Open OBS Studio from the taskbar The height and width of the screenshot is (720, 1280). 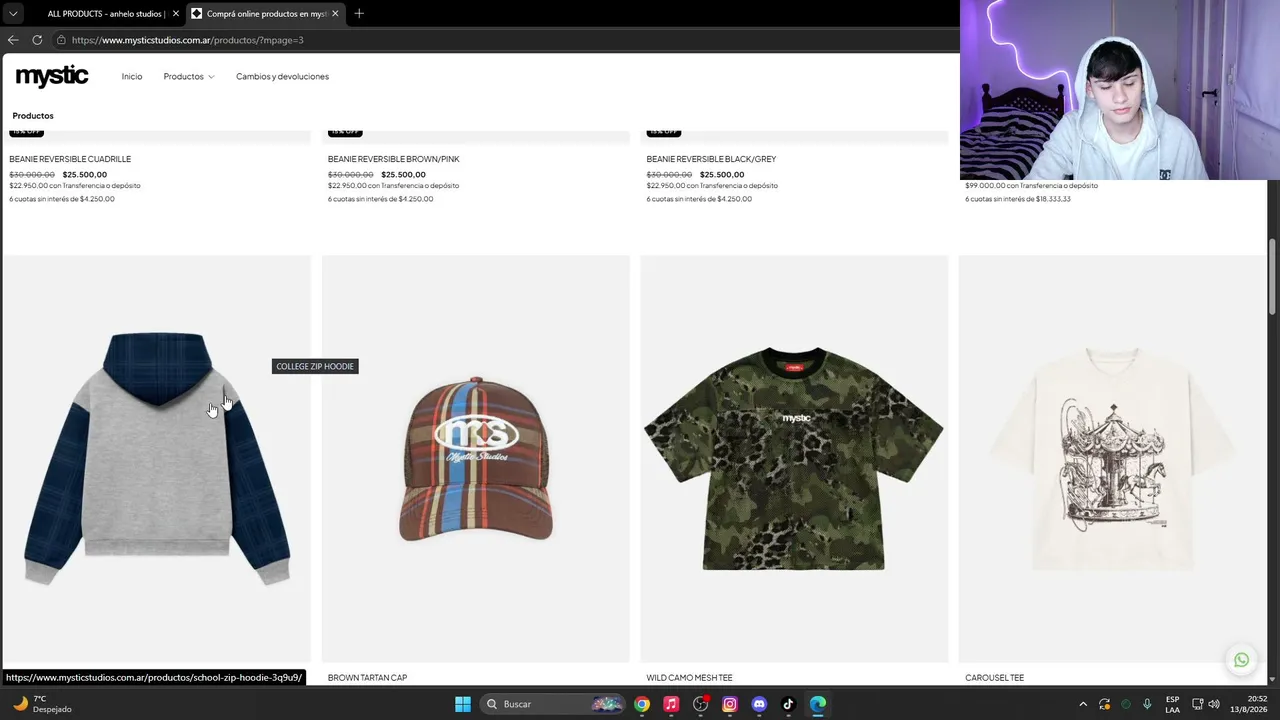tap(701, 704)
